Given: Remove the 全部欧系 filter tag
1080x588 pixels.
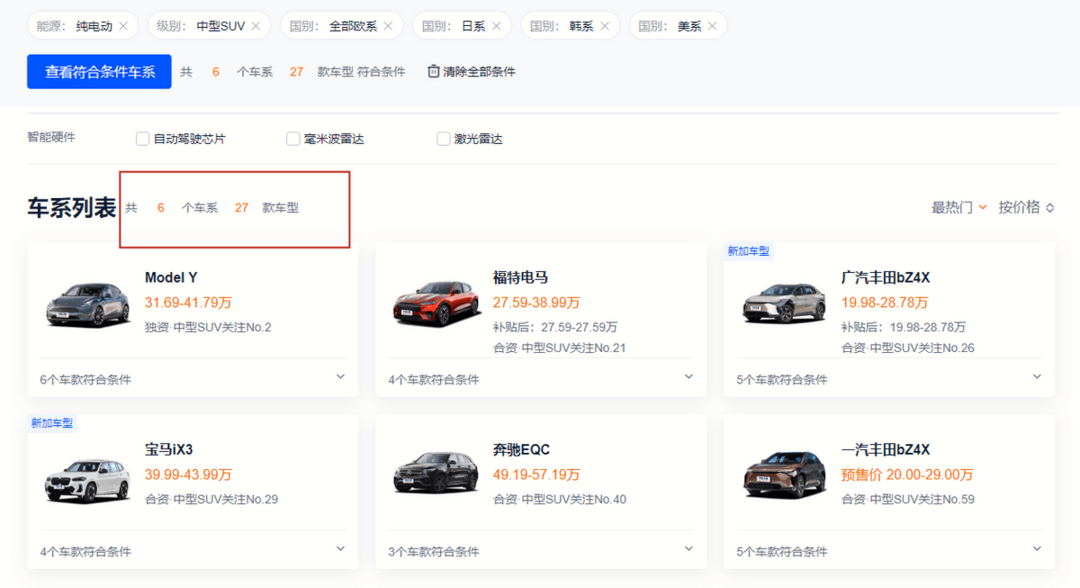Looking at the screenshot, I should [388, 26].
